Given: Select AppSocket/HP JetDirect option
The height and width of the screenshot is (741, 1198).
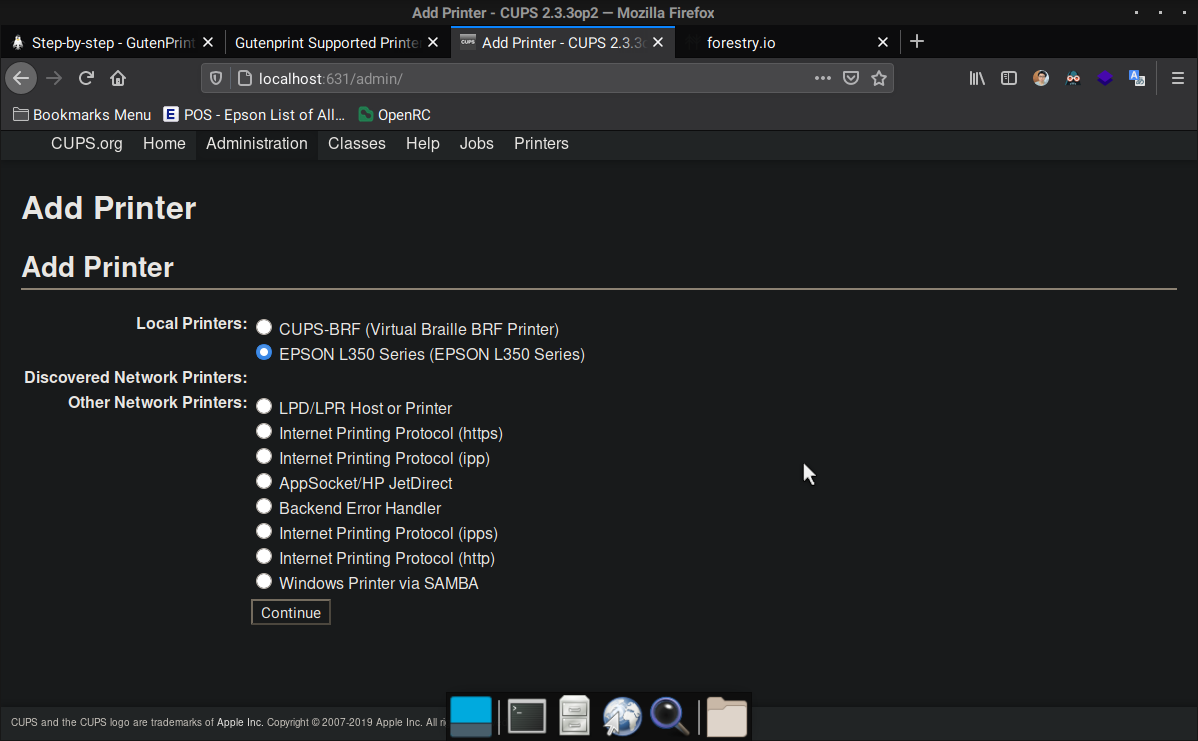Looking at the screenshot, I should [x=264, y=481].
